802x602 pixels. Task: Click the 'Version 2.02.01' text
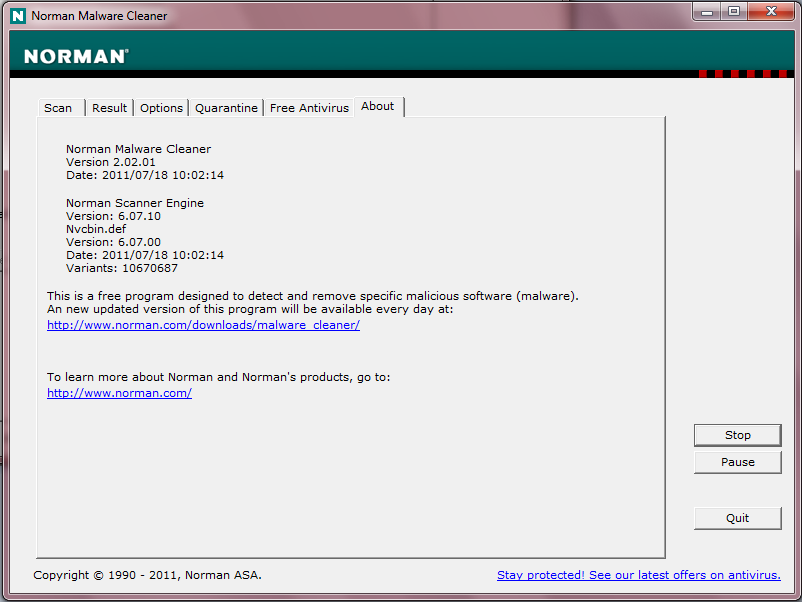click(110, 162)
